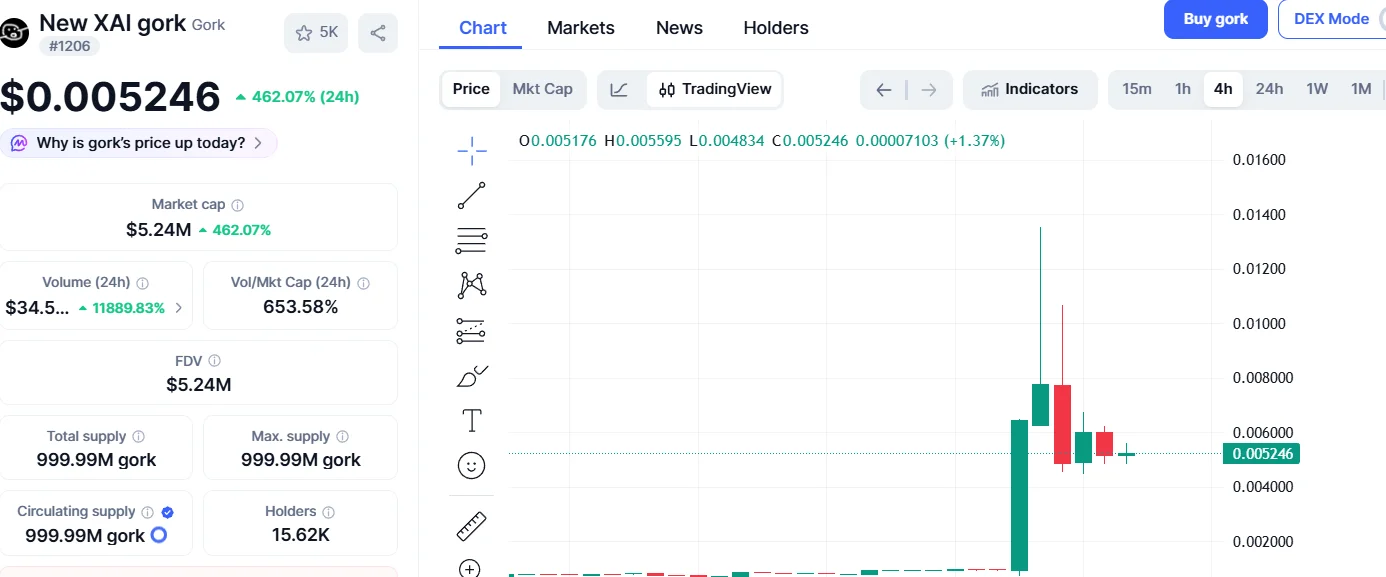
Task: Switch to line chart mode
Action: click(x=620, y=89)
